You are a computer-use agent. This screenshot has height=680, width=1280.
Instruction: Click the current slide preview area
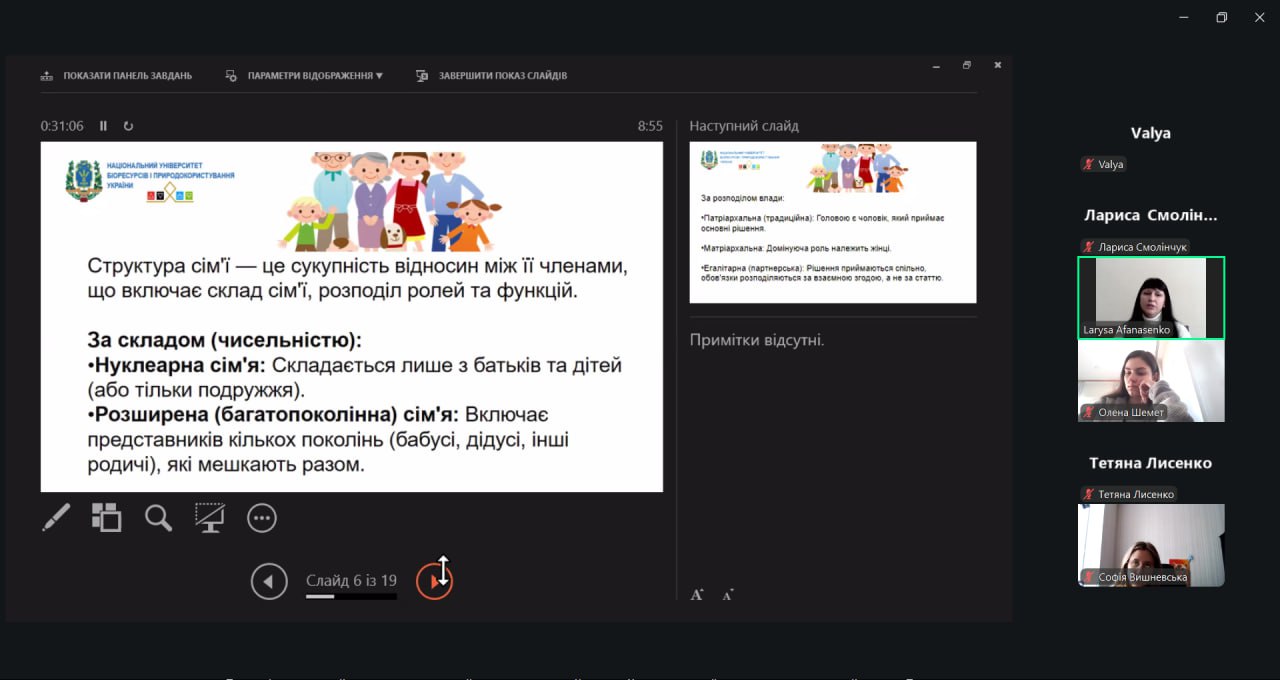coord(352,317)
